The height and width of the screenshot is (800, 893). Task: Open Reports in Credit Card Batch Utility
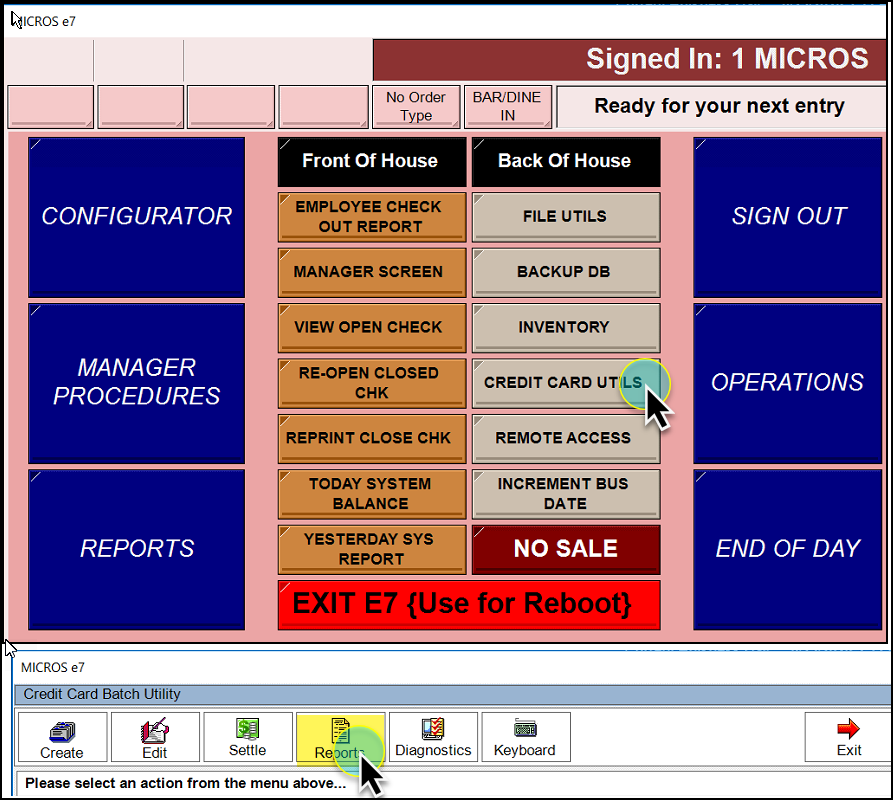pos(340,738)
